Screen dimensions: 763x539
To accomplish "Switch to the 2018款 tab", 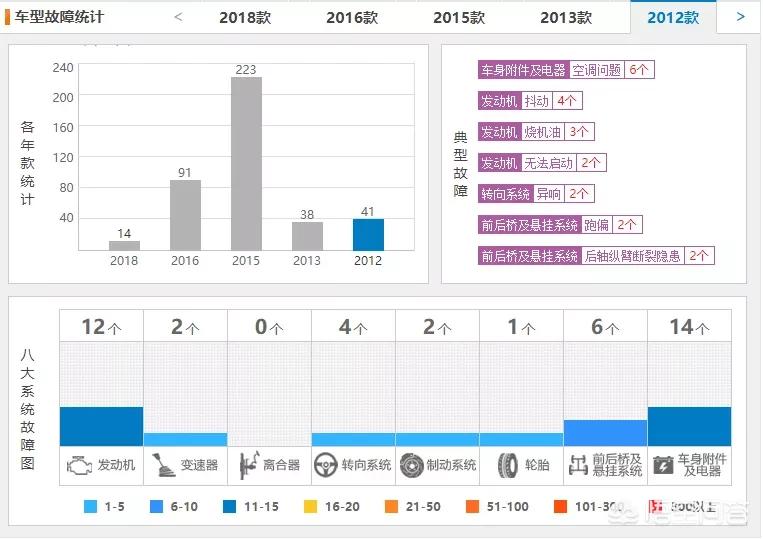I will pos(245,17).
